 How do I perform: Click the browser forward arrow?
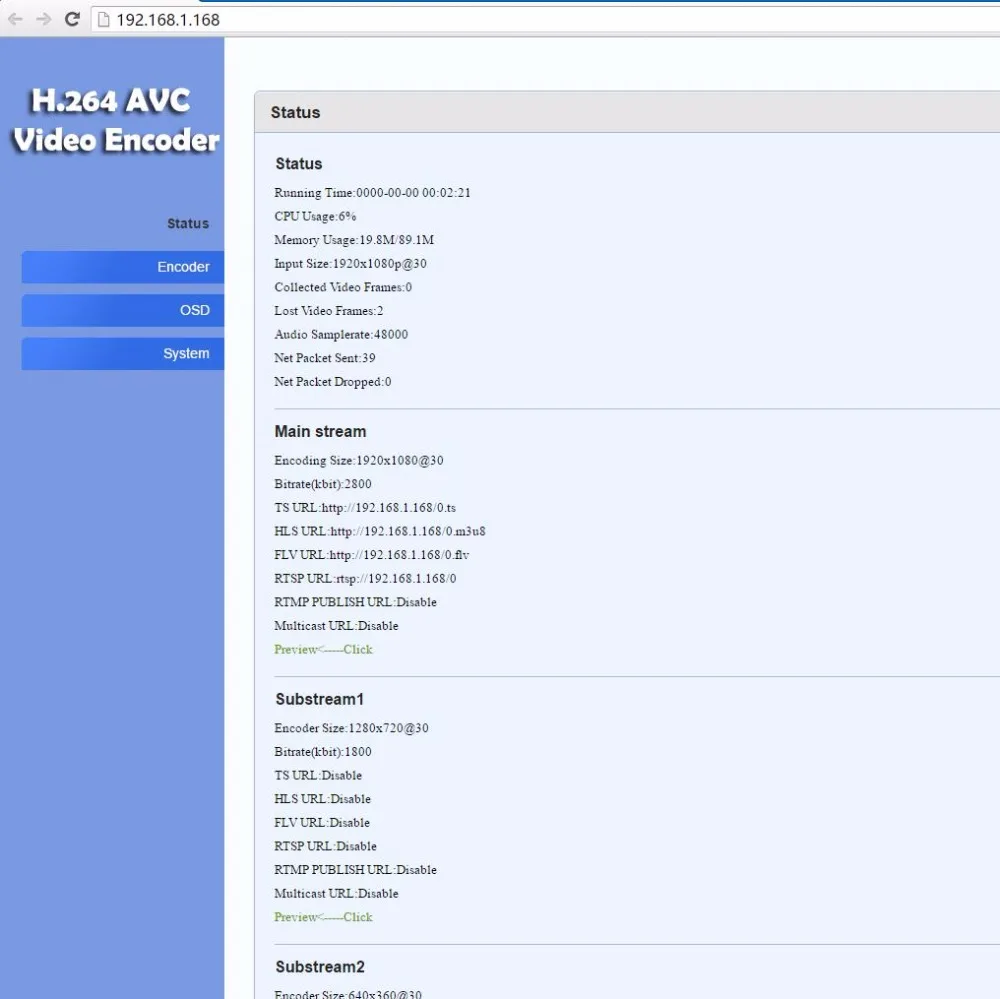tap(43, 19)
